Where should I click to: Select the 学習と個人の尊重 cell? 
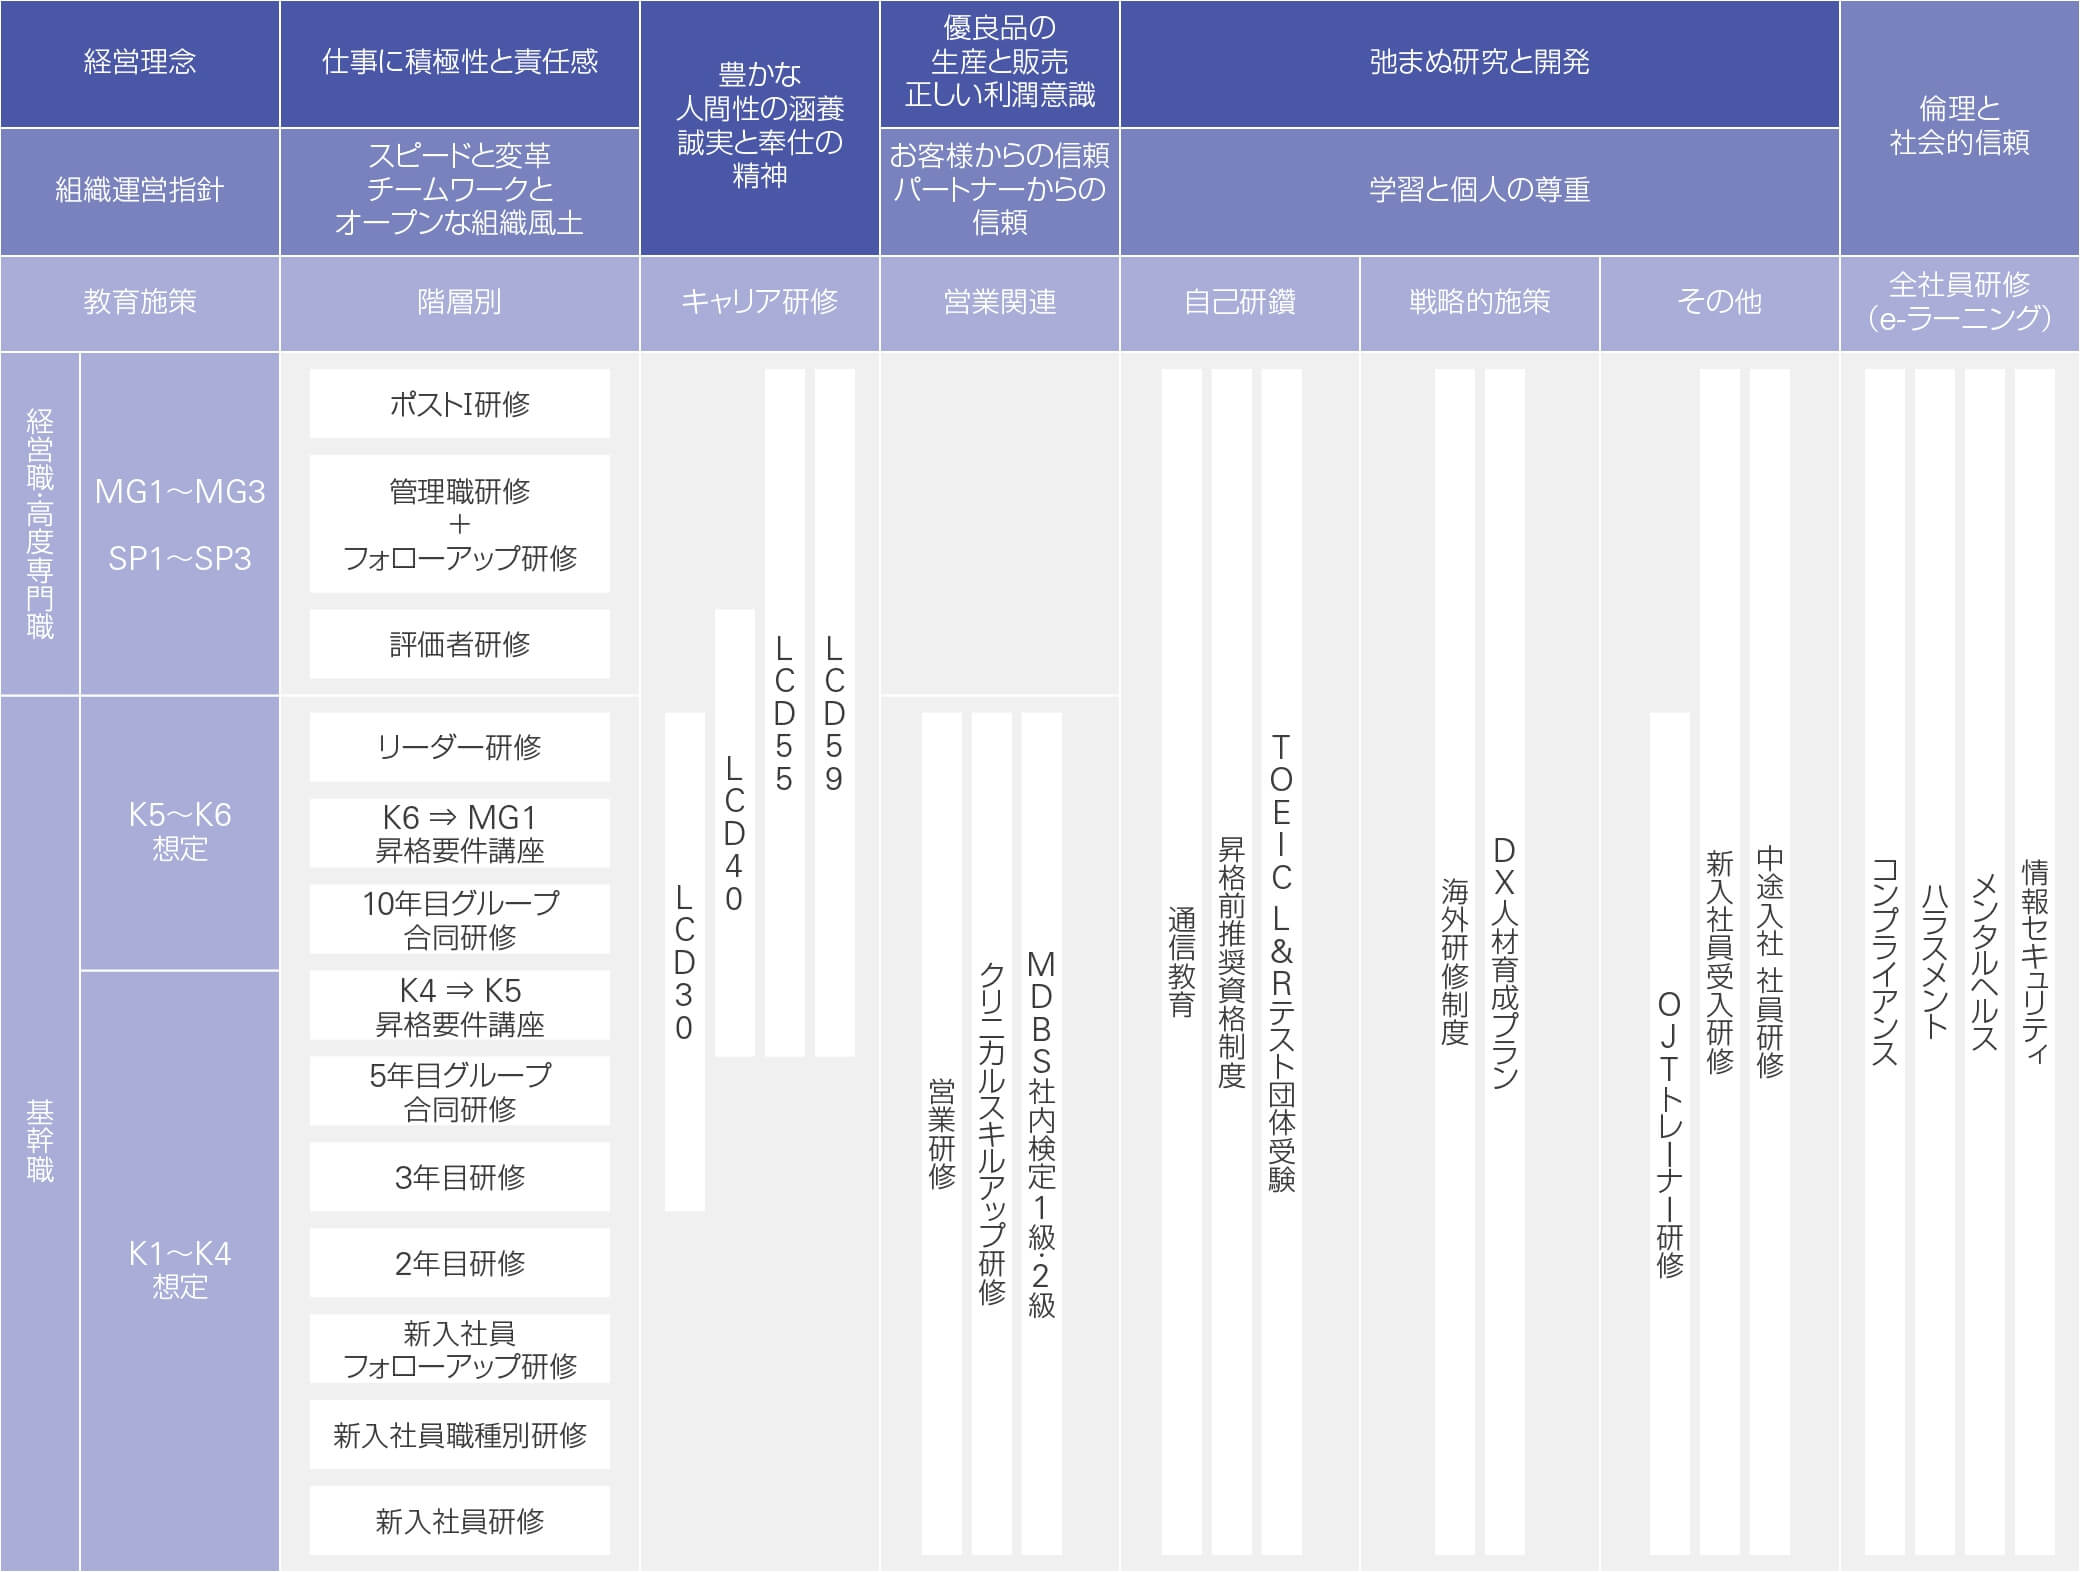1480,190
